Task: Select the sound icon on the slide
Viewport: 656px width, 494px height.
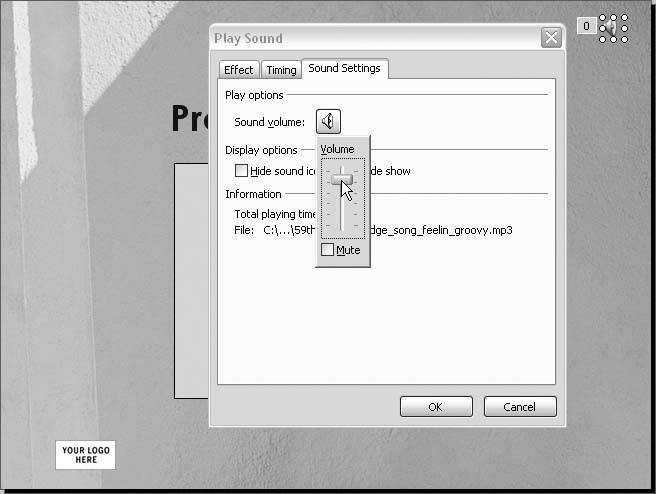Action: (x=613, y=28)
